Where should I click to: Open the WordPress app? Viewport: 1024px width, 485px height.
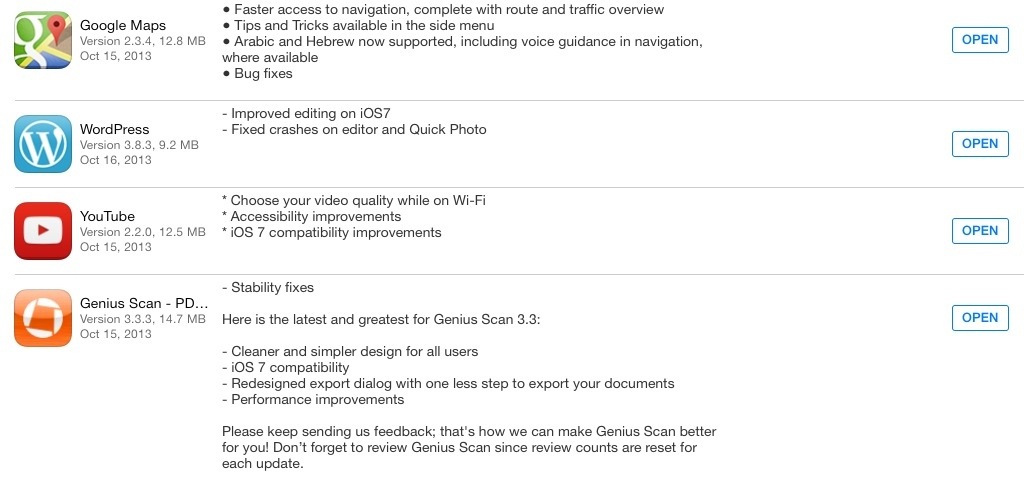tap(980, 144)
